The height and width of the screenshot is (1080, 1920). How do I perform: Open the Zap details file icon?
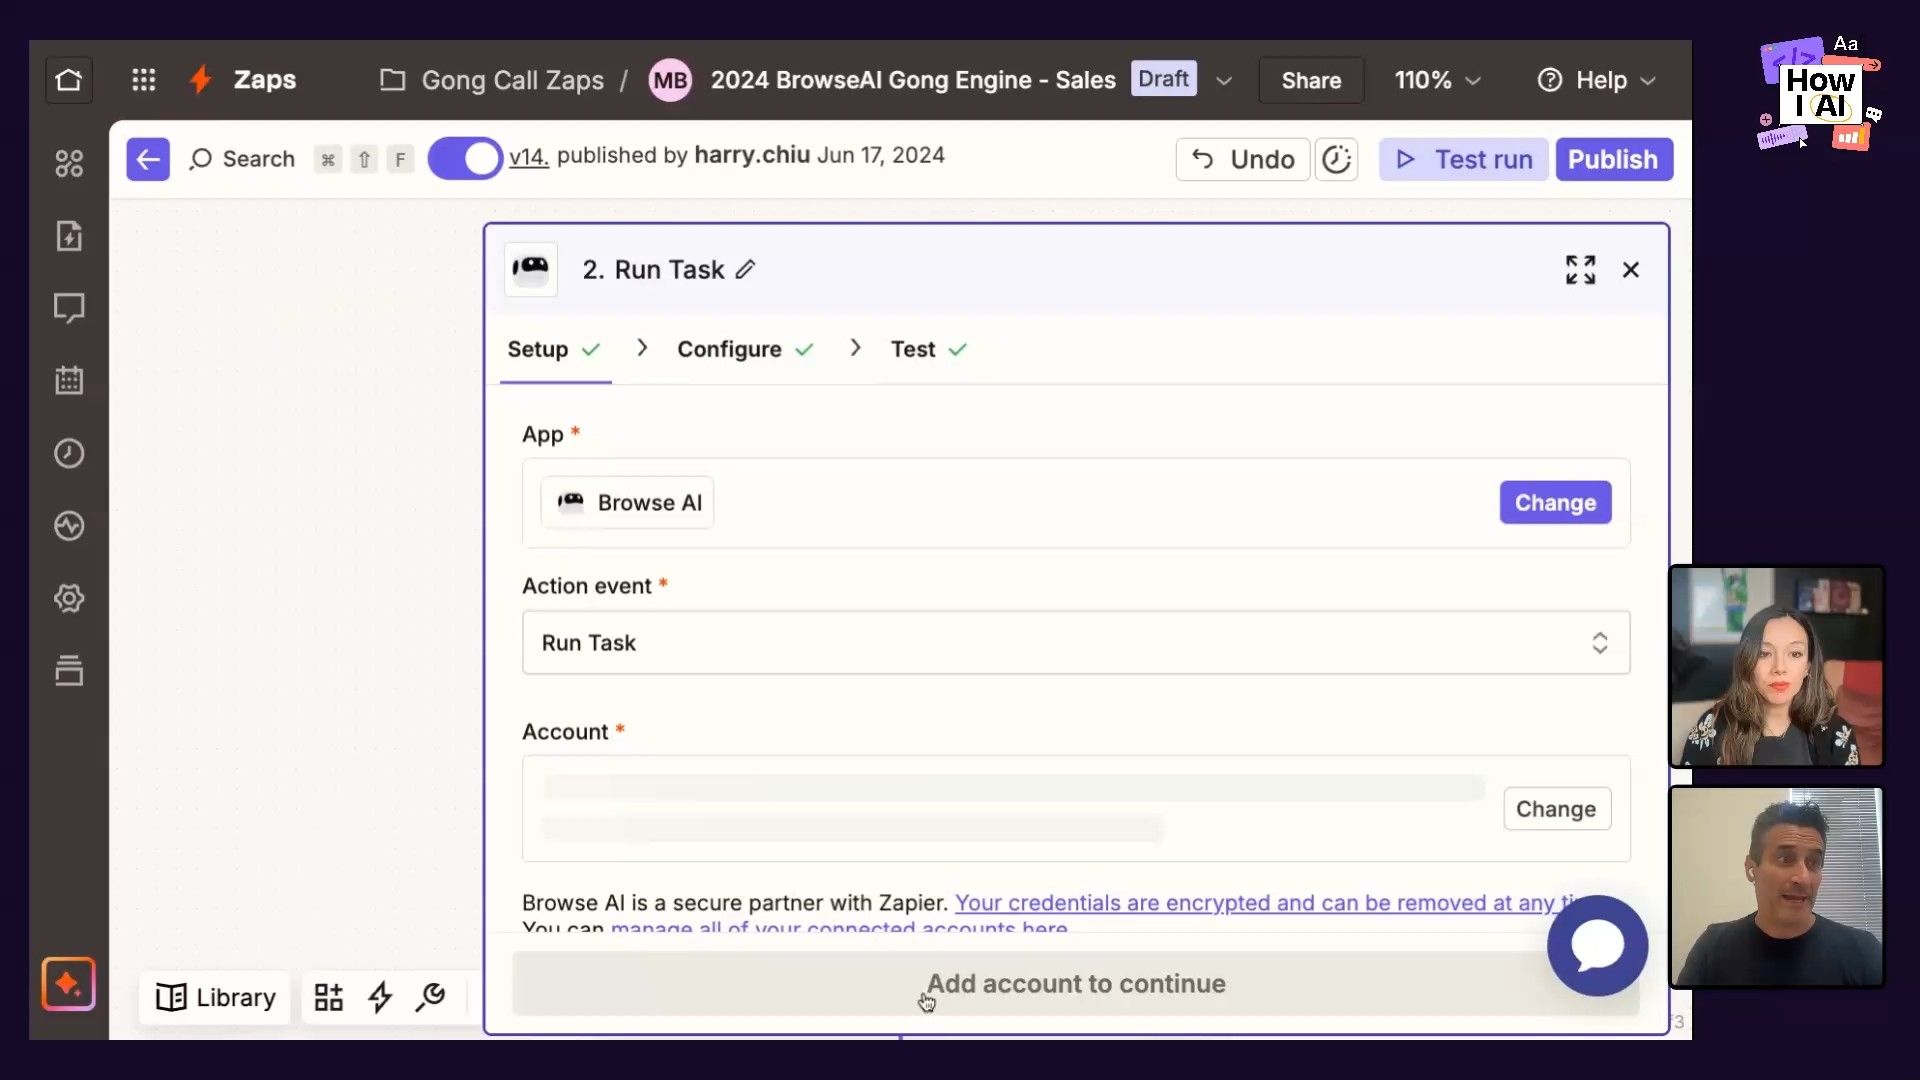(x=69, y=236)
